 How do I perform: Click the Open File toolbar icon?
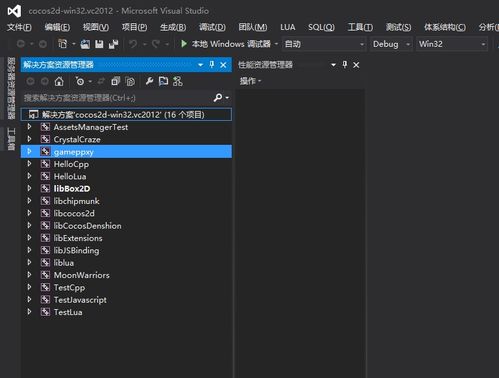click(85, 44)
